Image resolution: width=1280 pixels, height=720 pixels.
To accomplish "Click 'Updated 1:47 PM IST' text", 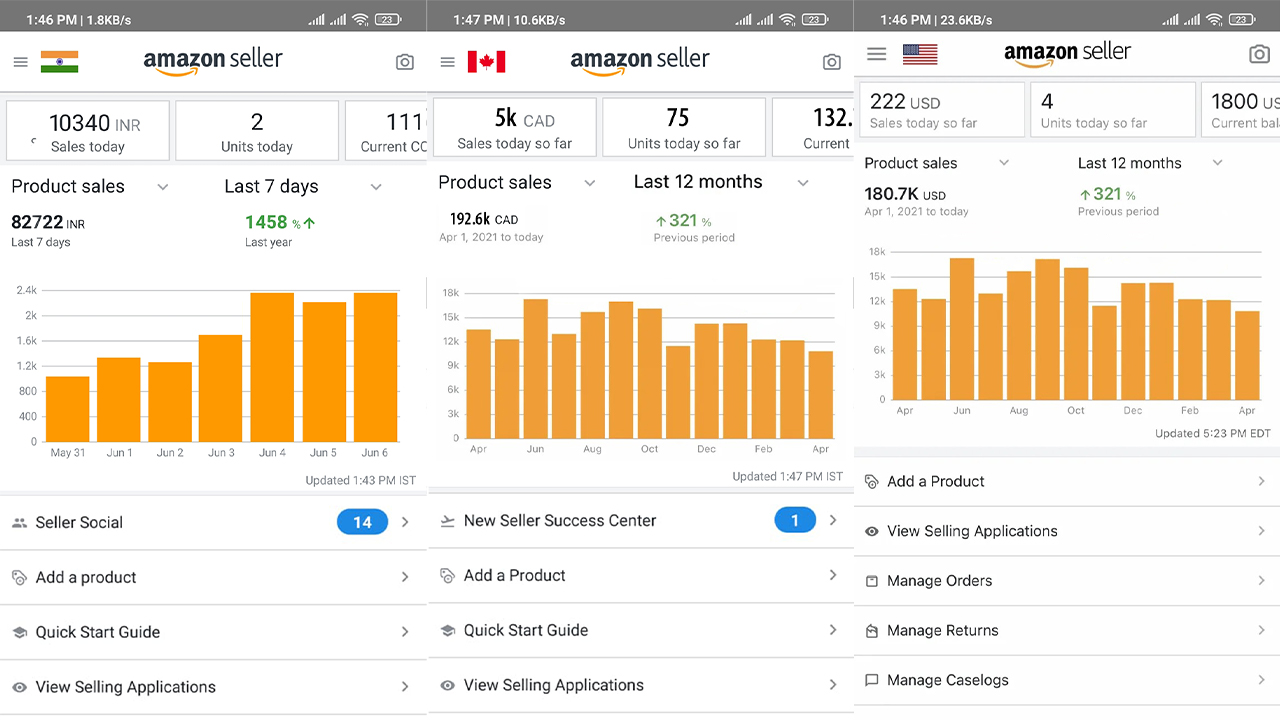I will point(788,477).
